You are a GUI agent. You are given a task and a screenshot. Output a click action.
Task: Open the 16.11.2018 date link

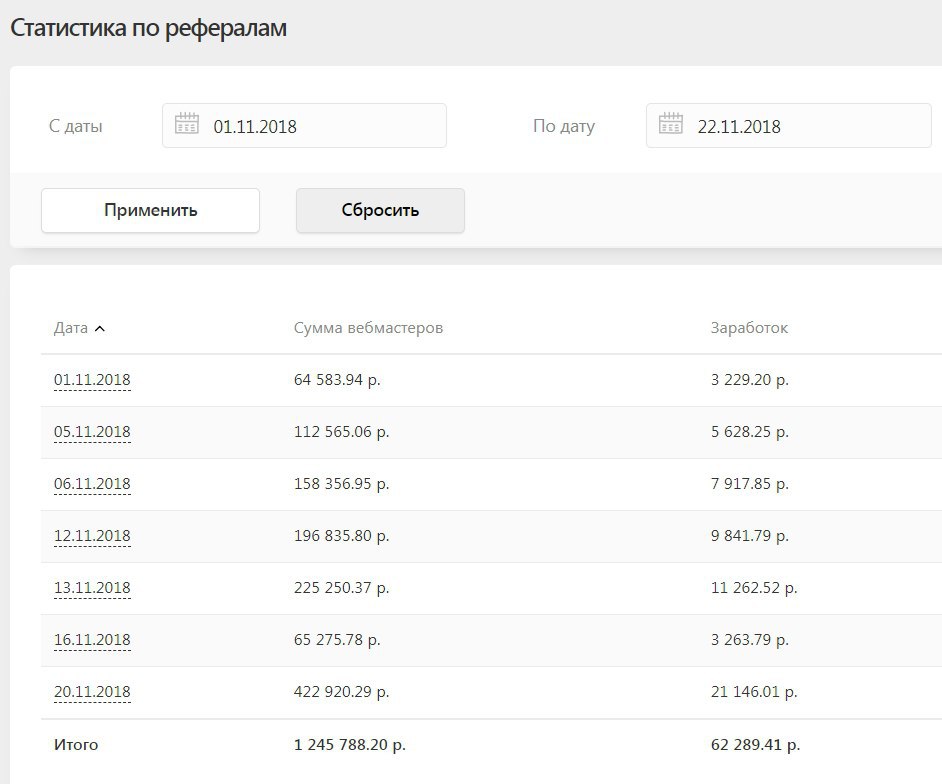92,640
